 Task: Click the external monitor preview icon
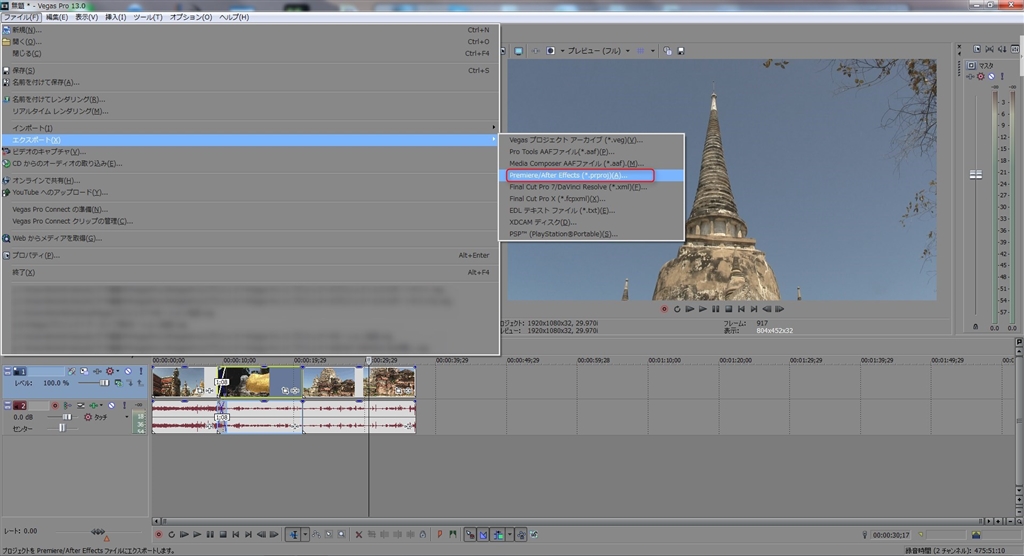coord(519,51)
